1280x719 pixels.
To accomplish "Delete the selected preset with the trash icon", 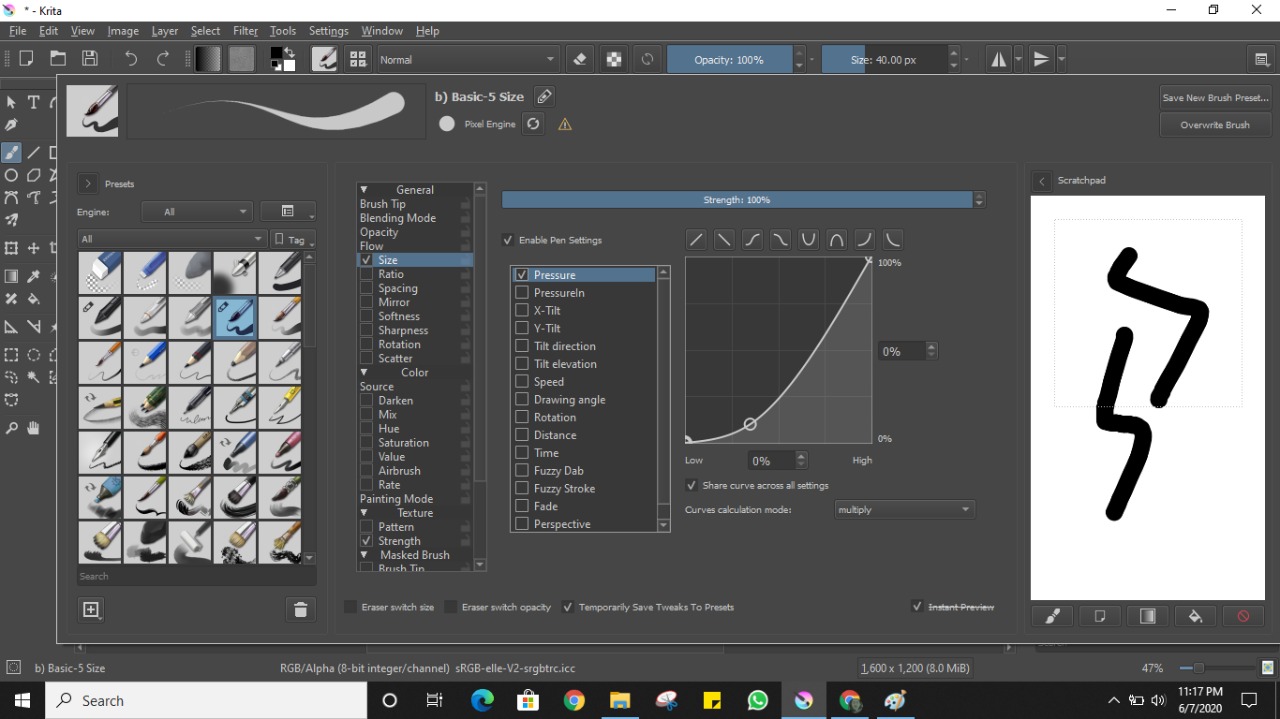I will coord(299,609).
